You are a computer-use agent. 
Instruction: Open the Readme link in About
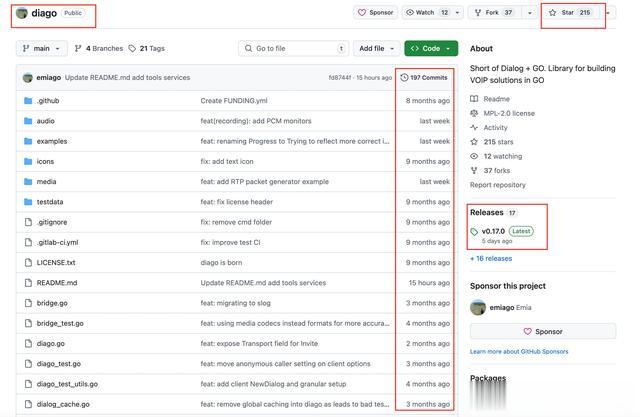tap(496, 99)
